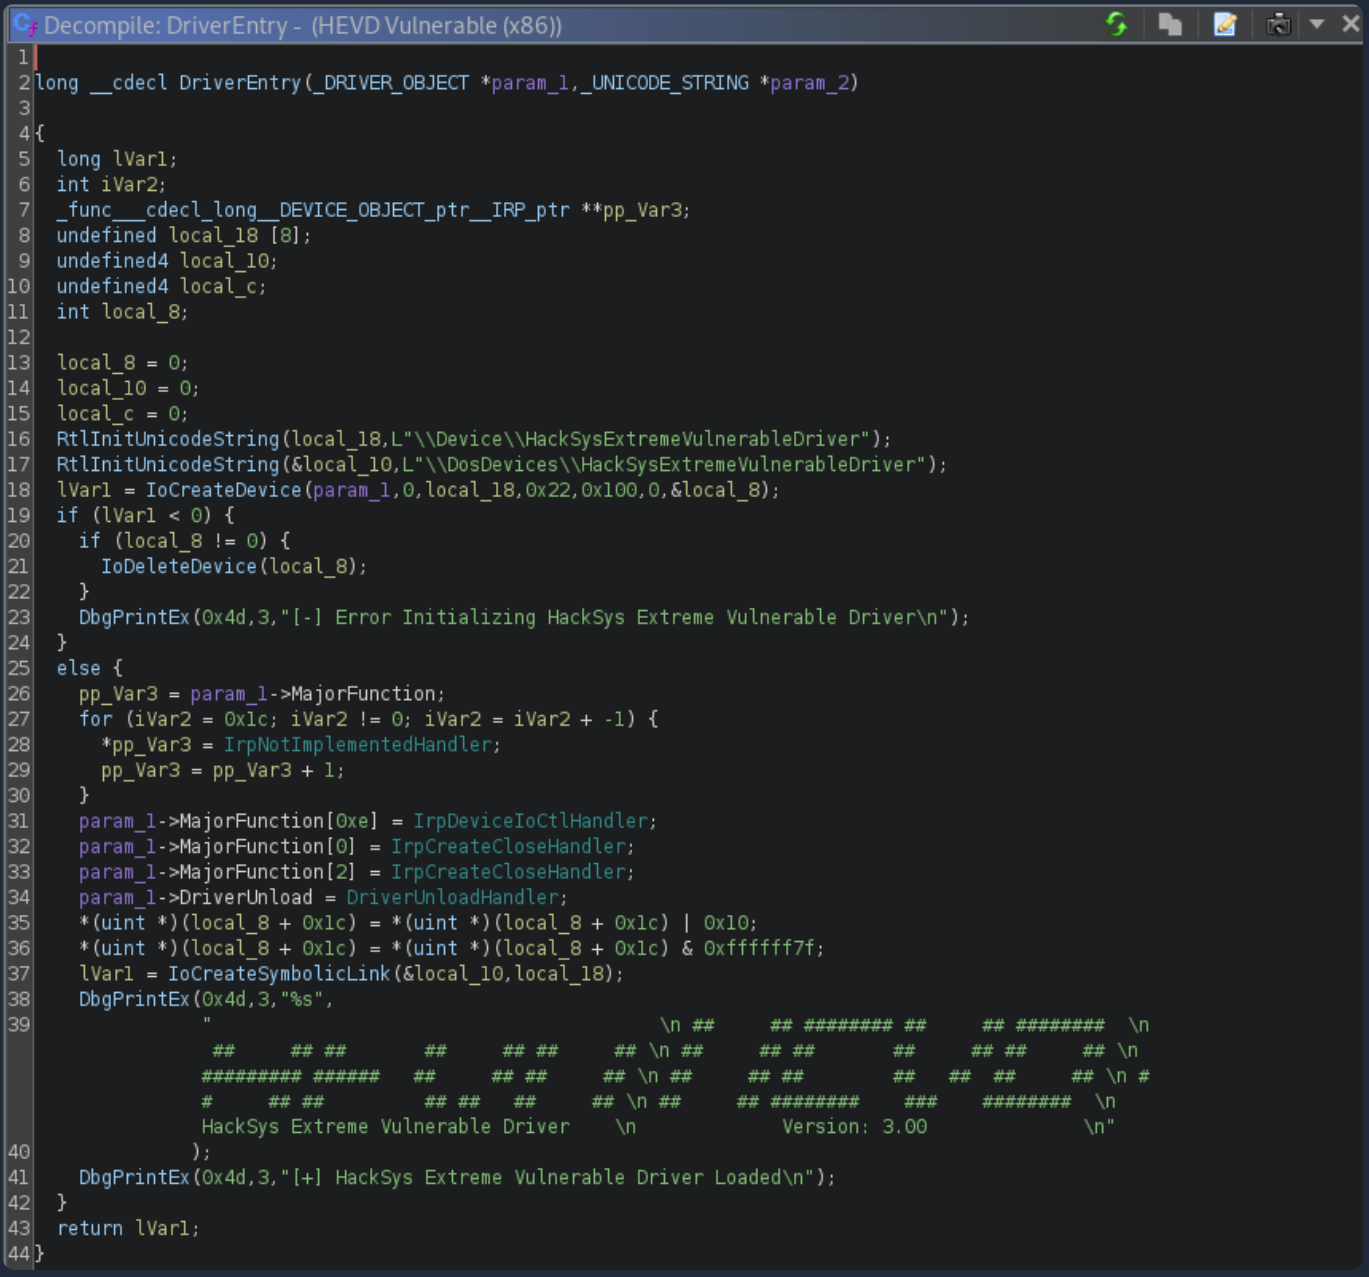Click DriverEntry in the function signature

click(240, 83)
